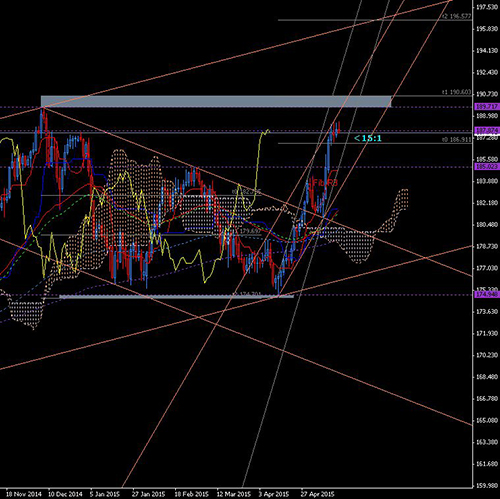Click the 't2 196.577' level label
This screenshot has width=500, height=499.
click(457, 16)
